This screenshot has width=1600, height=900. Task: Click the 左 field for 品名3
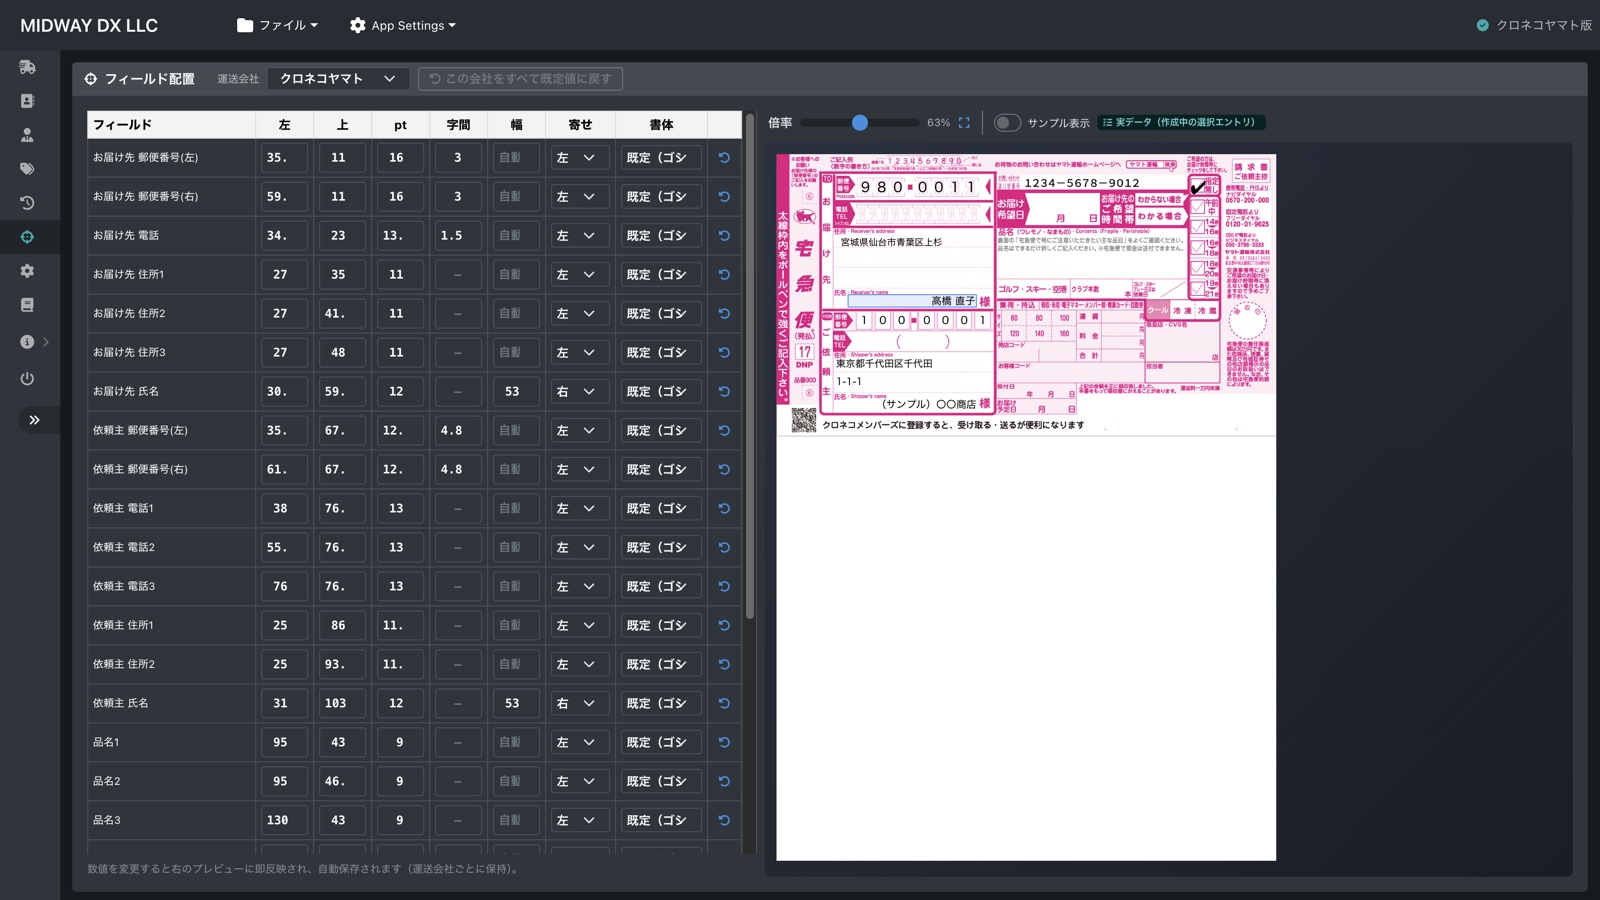(x=284, y=821)
